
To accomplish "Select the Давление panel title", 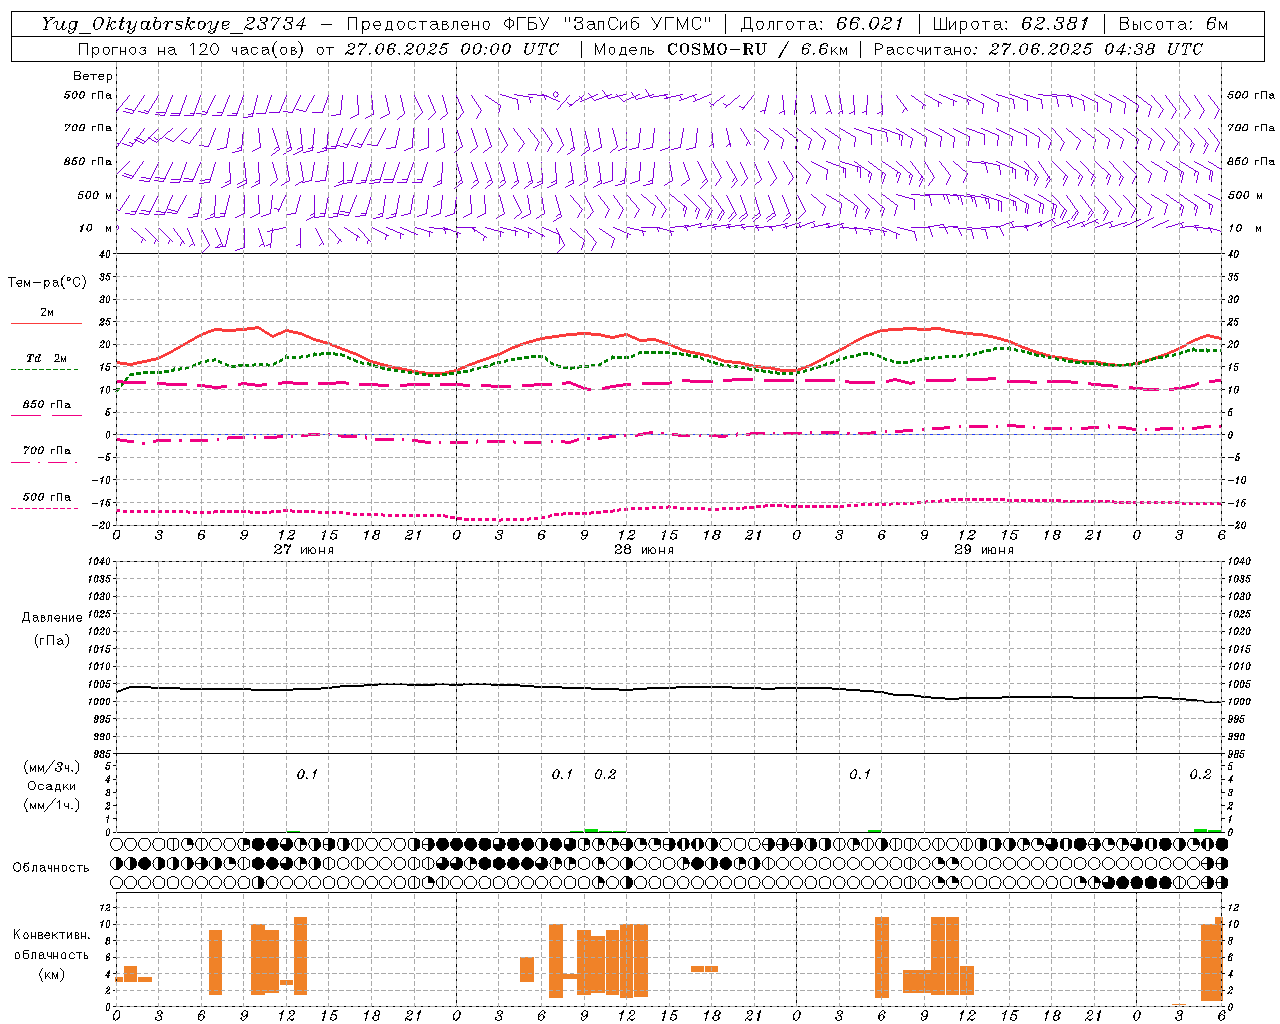I will coord(52,618).
